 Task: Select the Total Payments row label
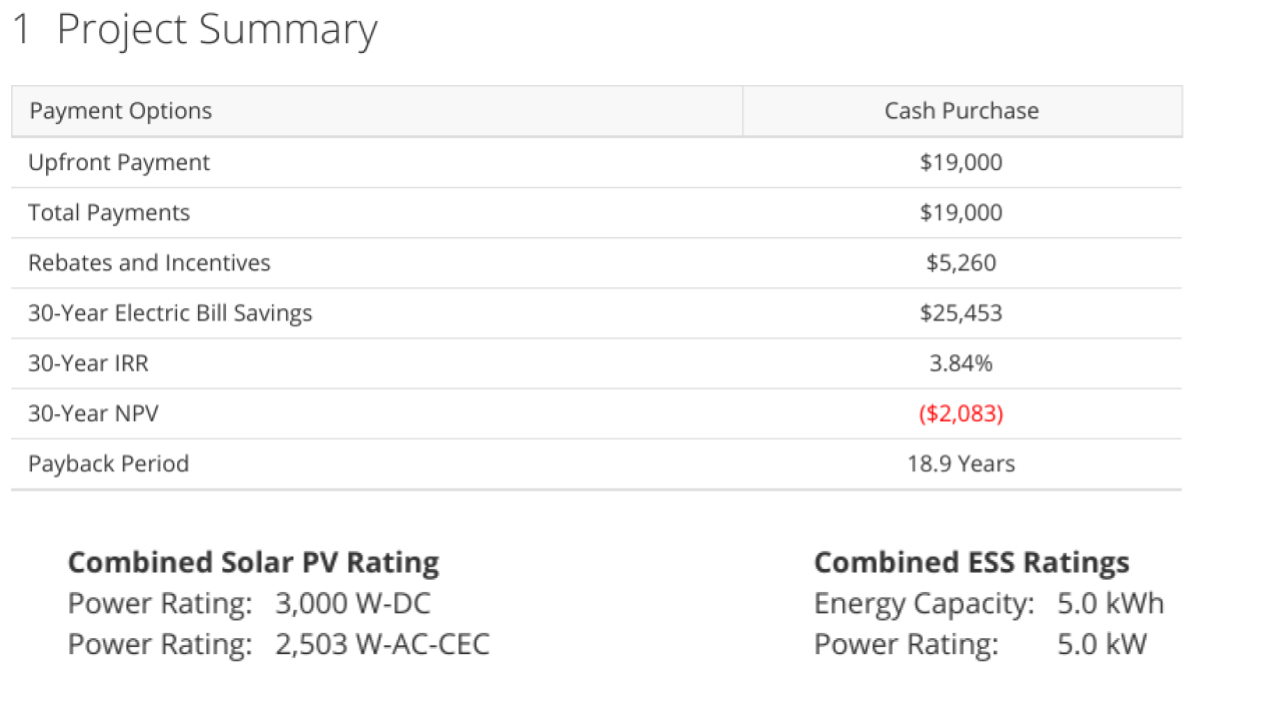coord(109,213)
